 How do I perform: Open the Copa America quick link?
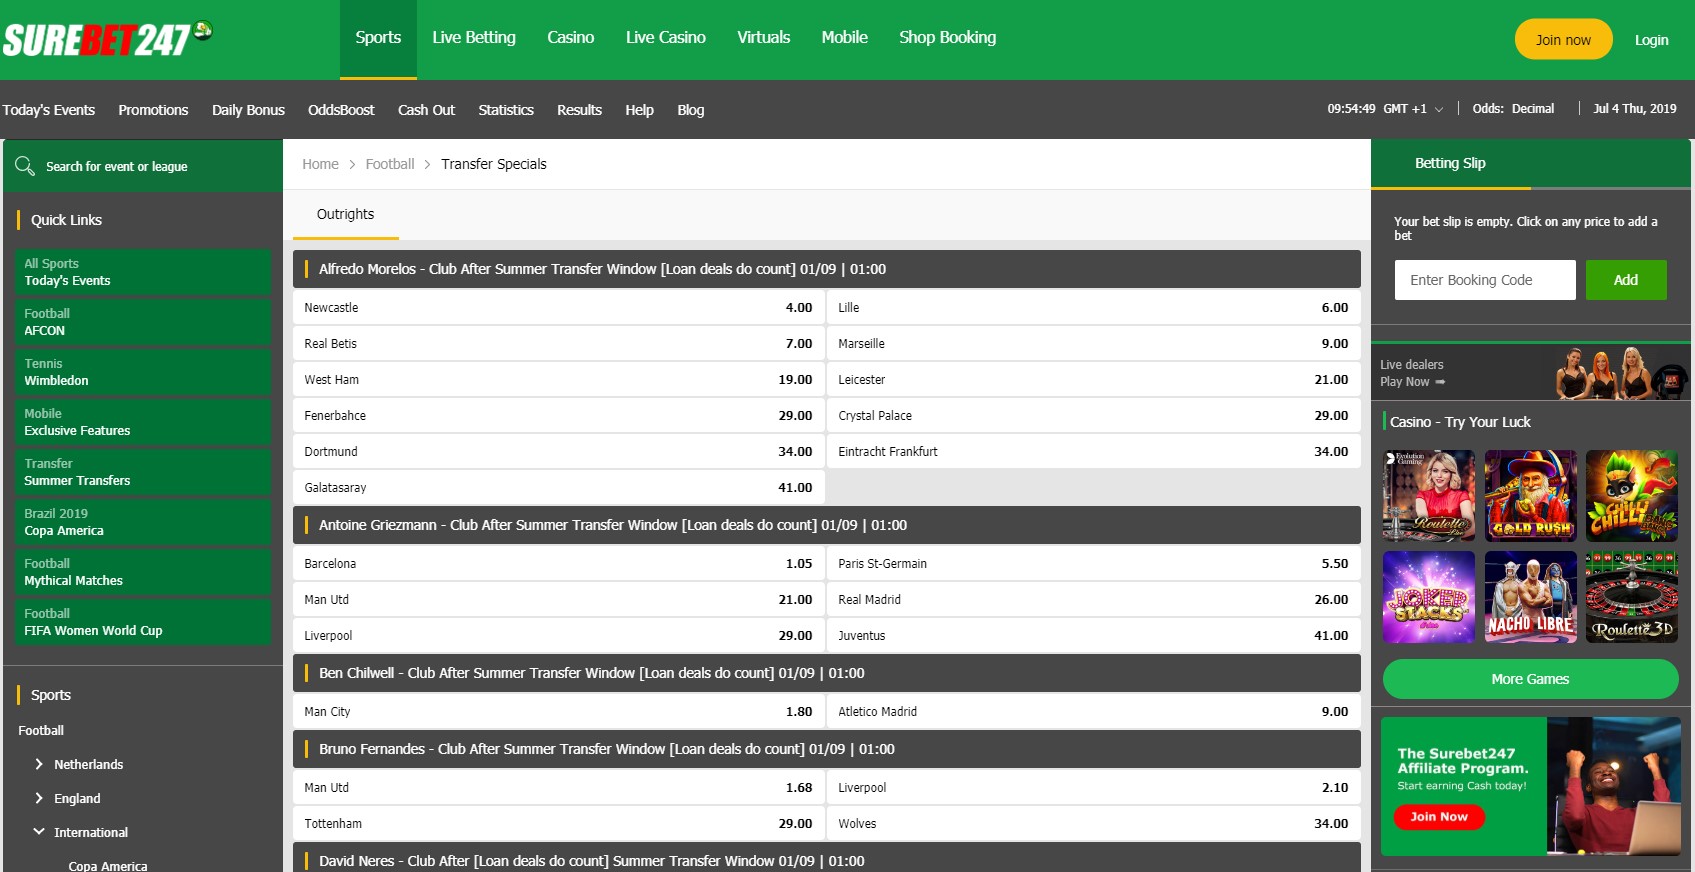click(x=143, y=522)
